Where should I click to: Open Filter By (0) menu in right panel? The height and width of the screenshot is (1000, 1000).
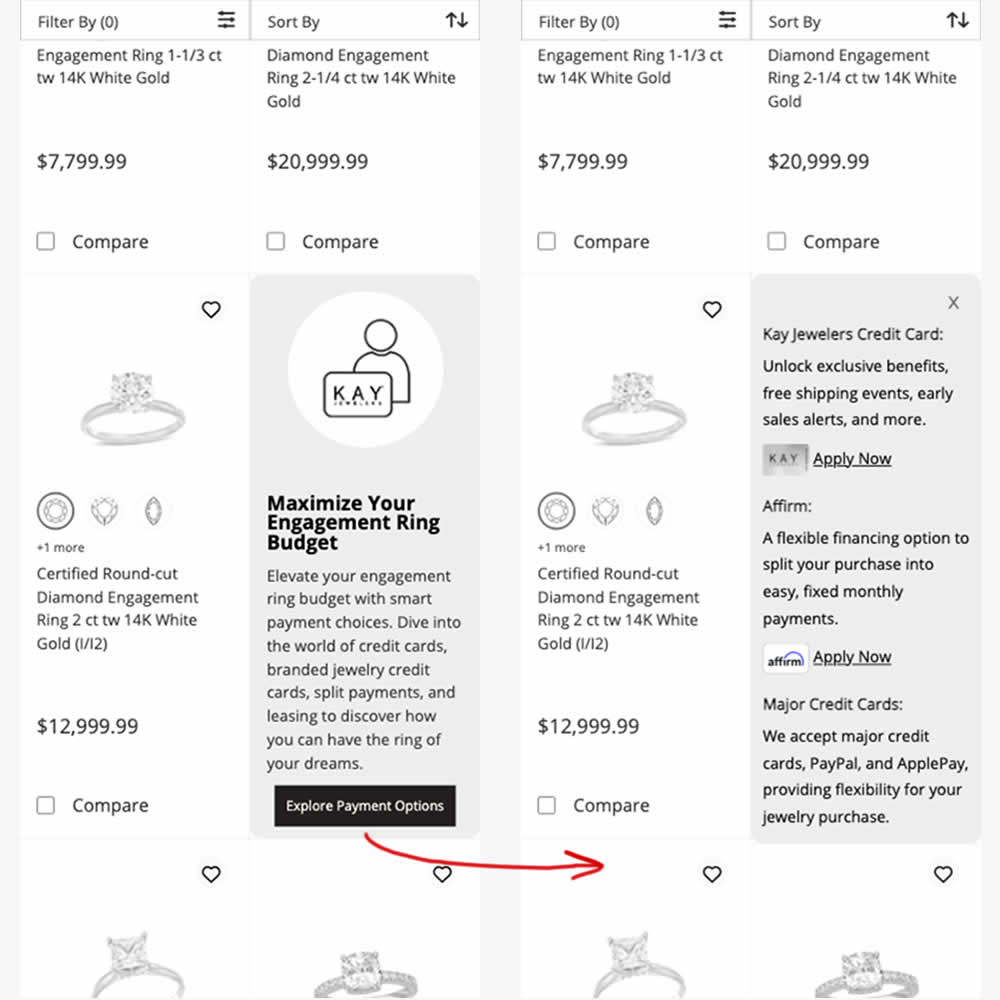coord(636,21)
